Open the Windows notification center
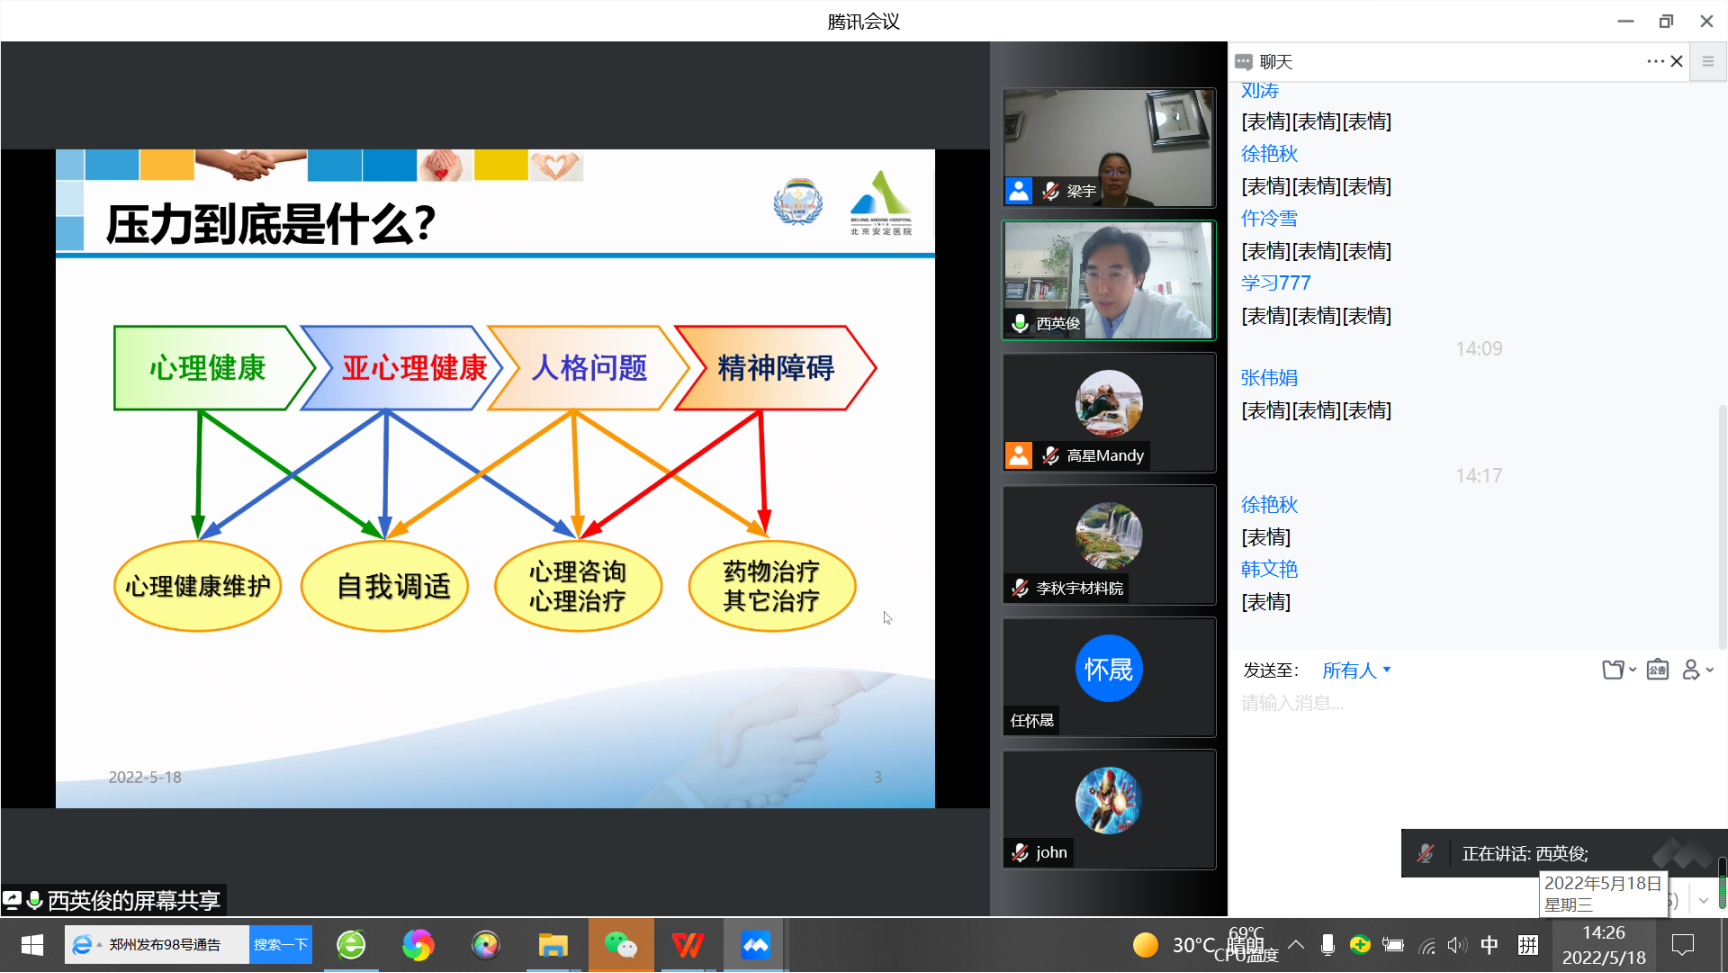The image size is (1728, 973). click(1684, 945)
